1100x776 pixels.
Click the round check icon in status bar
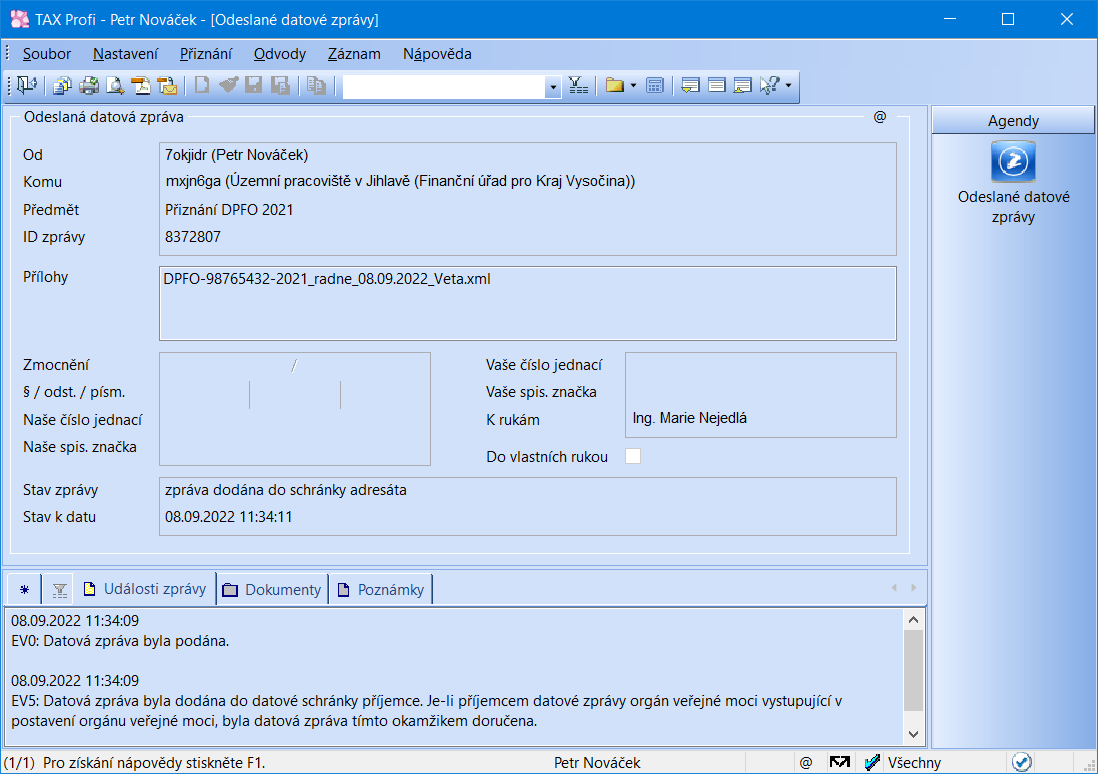pyautogui.click(x=1021, y=762)
